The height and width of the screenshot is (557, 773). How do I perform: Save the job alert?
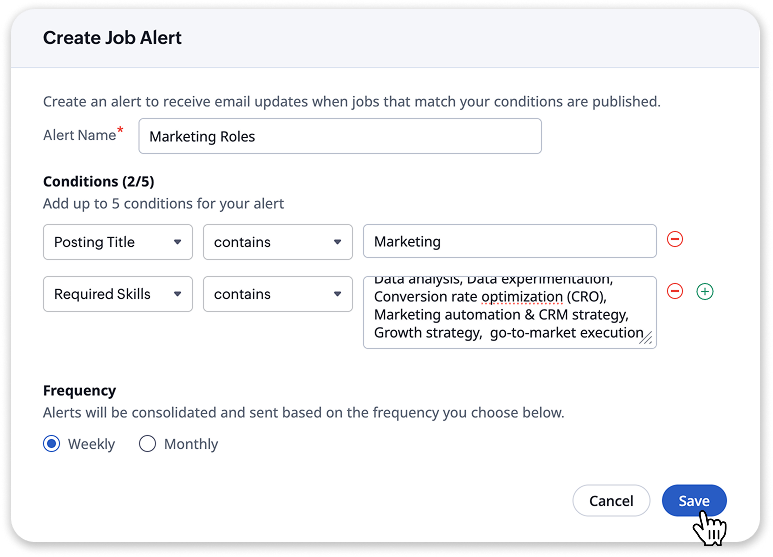coord(694,501)
